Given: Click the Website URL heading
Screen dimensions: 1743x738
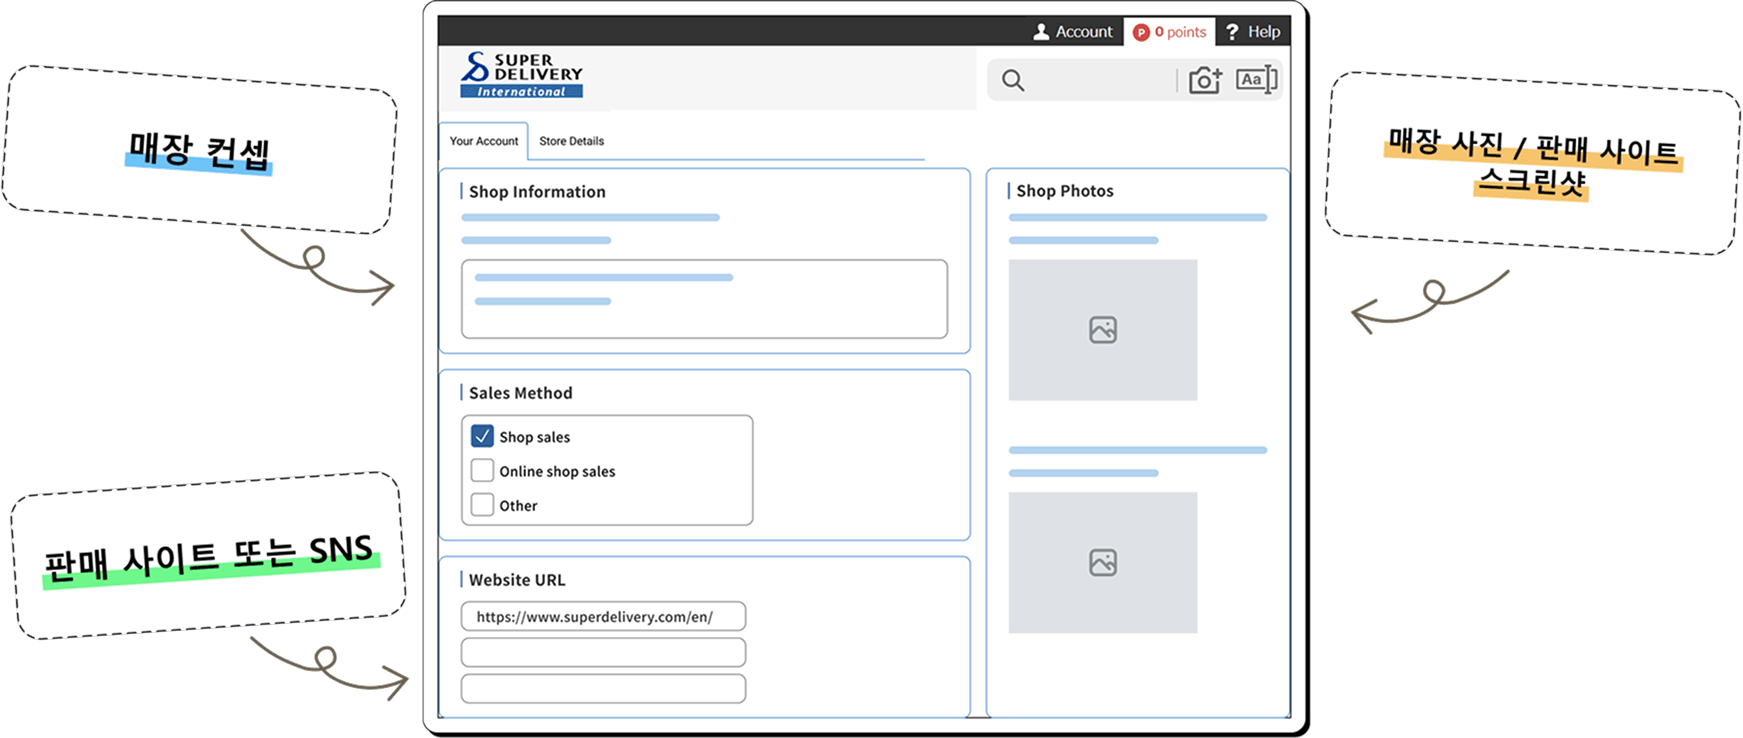Looking at the screenshot, I should tap(517, 580).
